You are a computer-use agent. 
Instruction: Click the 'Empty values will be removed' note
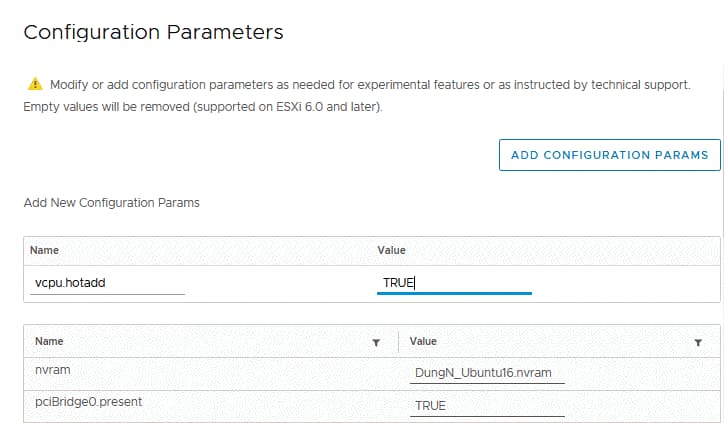[112, 106]
